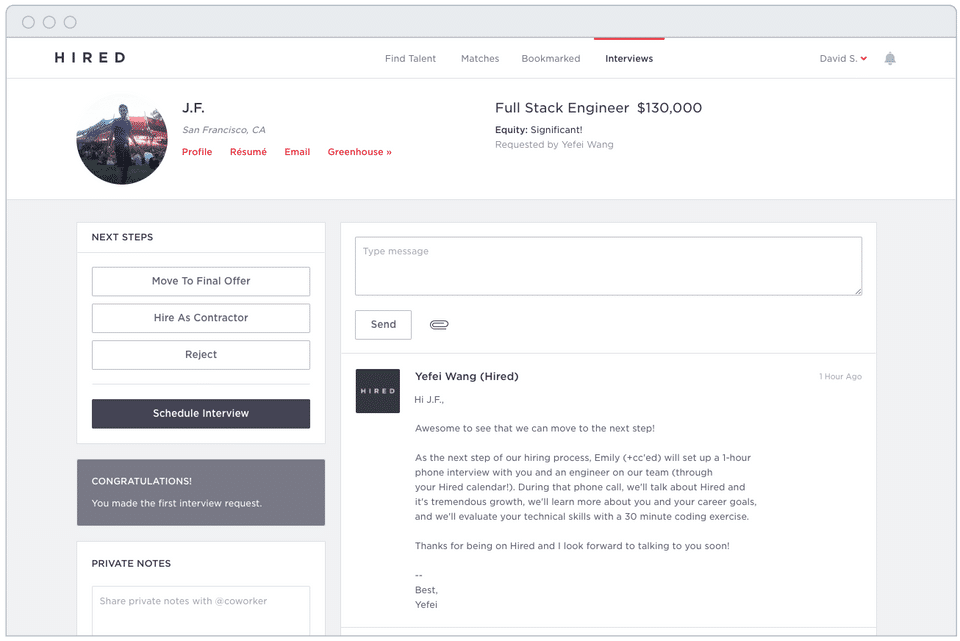Go to the Find Talent tab
Viewport: 960px width, 641px height.
[x=410, y=59]
